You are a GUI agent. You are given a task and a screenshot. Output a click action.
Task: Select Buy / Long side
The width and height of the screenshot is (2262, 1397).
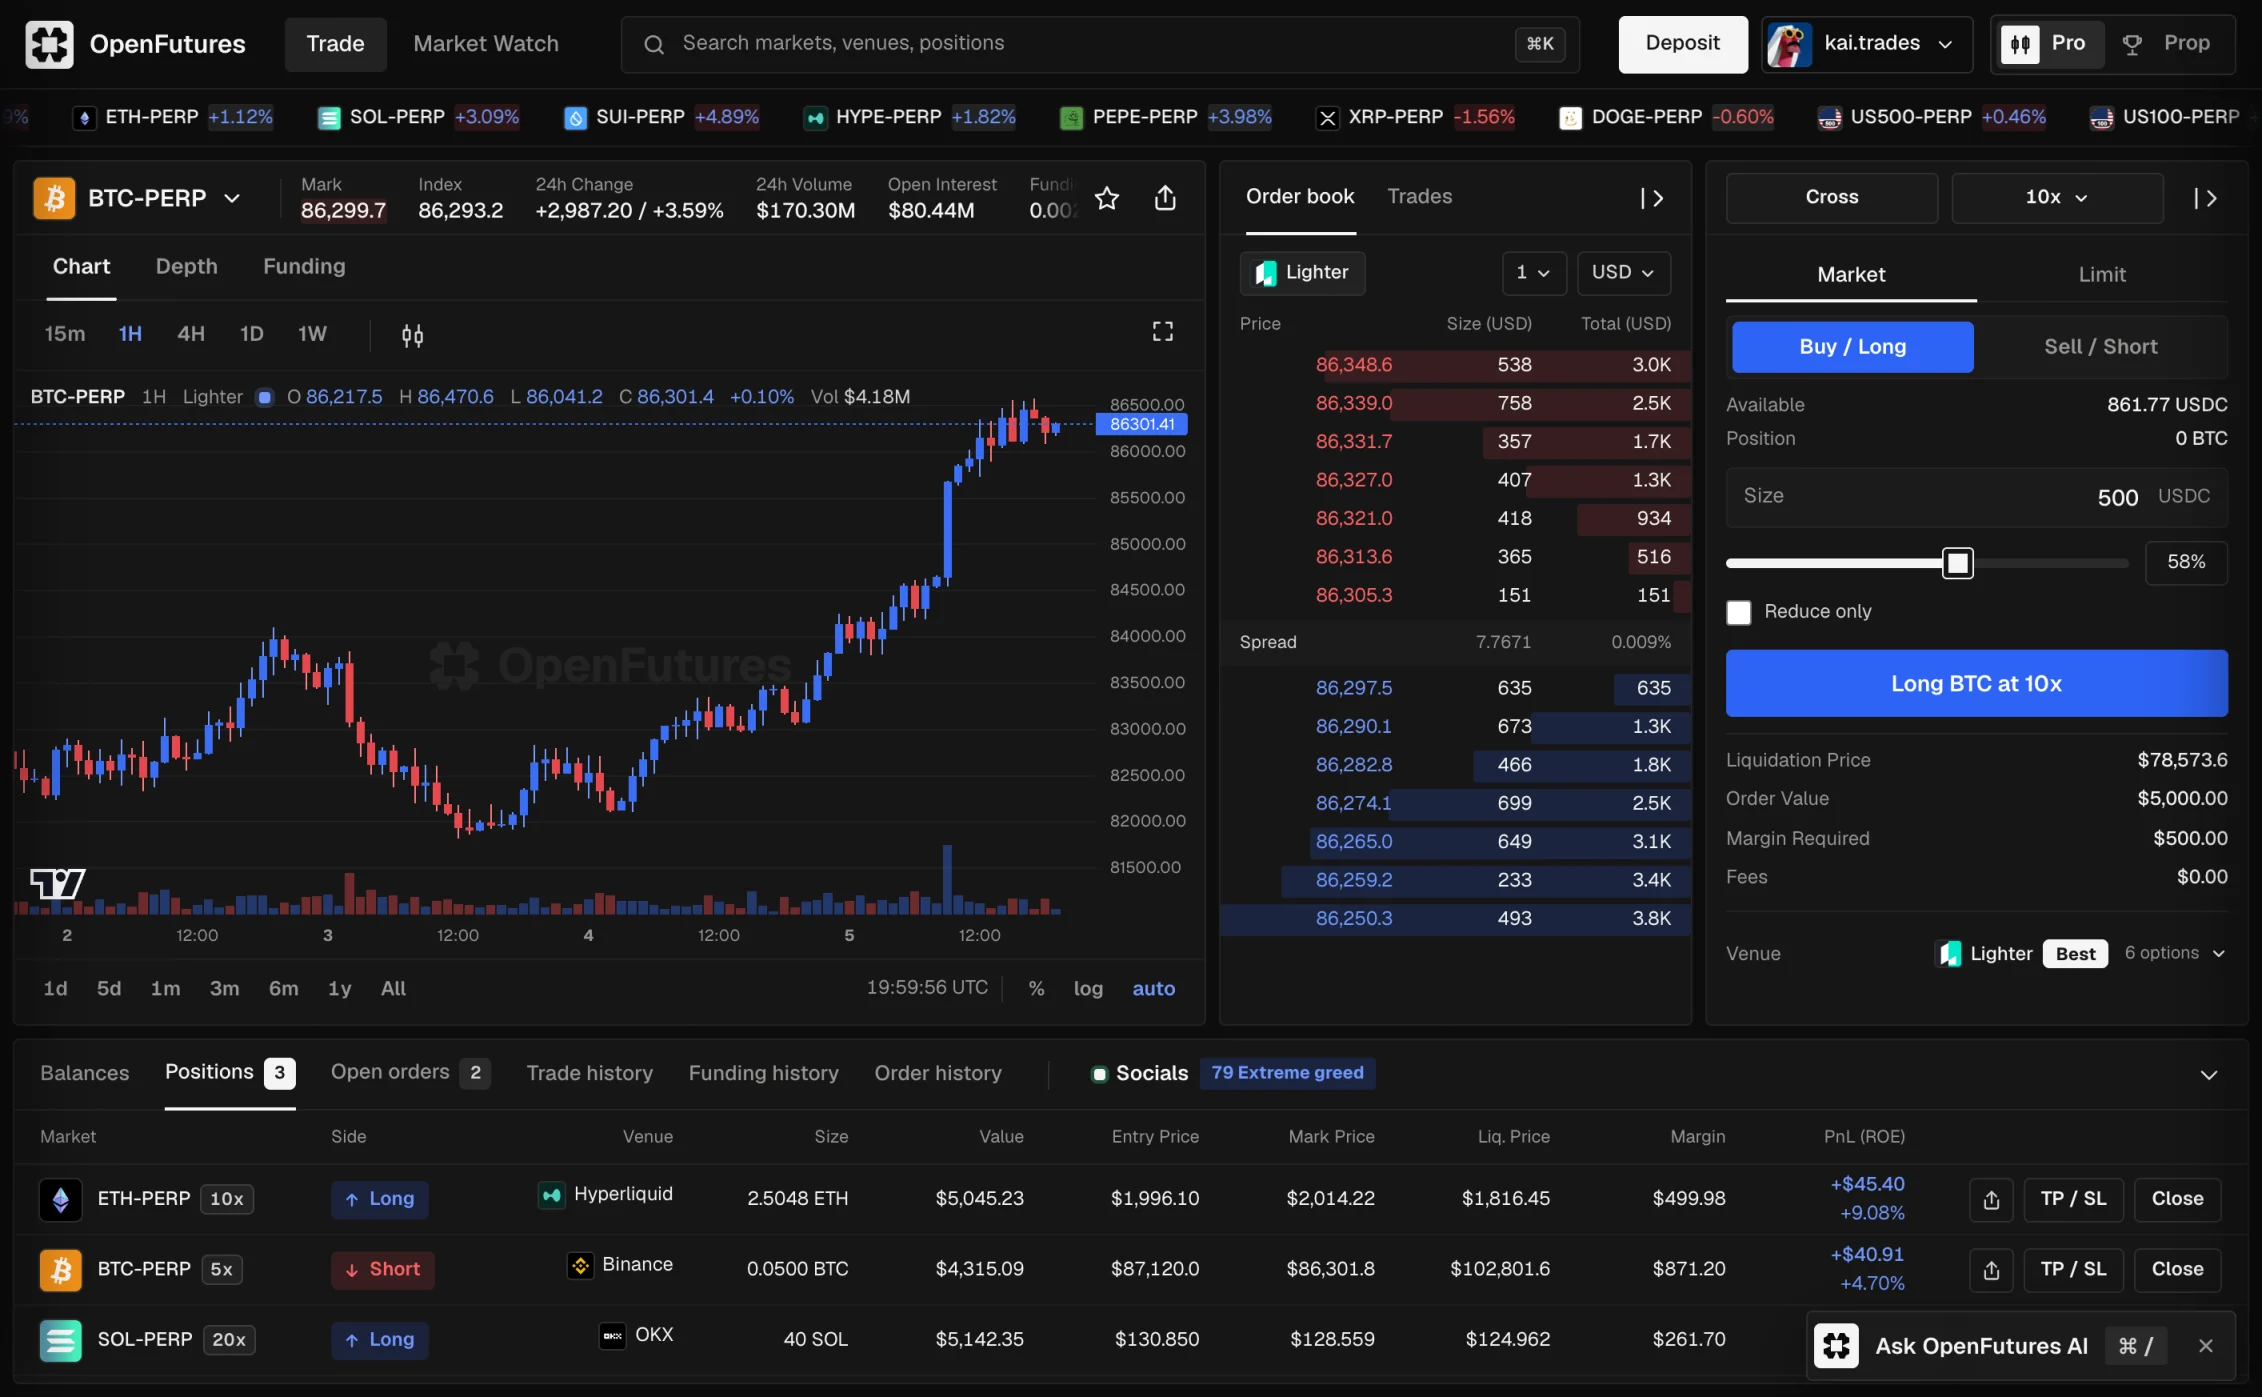(x=1852, y=347)
